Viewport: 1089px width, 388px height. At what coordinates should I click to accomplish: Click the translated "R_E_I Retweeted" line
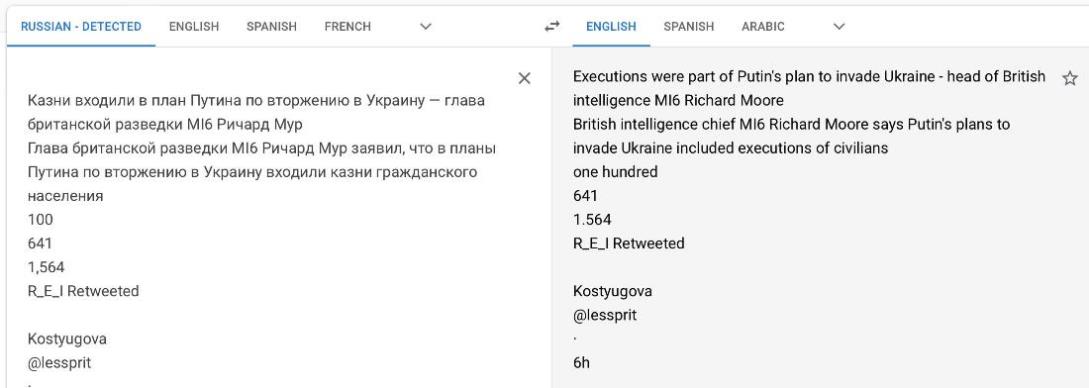pos(629,243)
